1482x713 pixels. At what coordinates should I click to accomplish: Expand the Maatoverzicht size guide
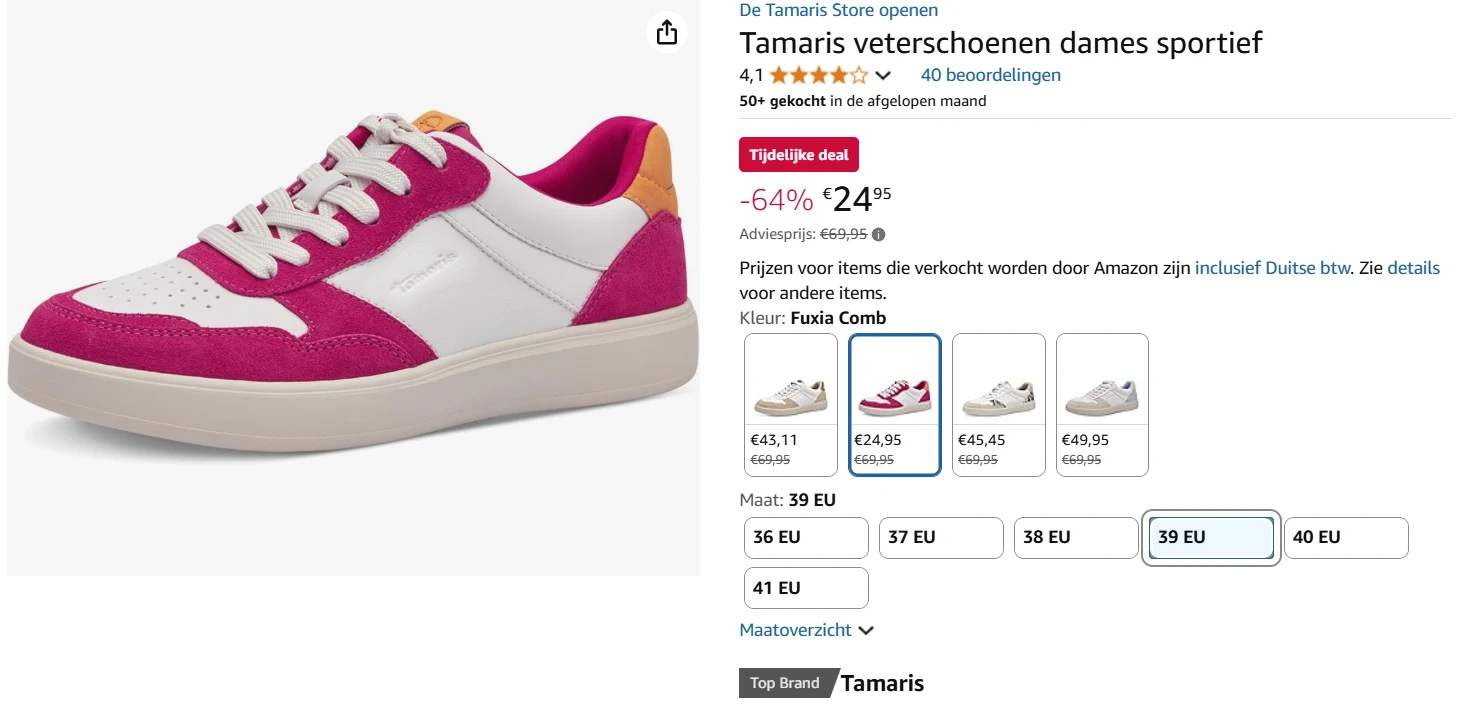tap(796, 630)
